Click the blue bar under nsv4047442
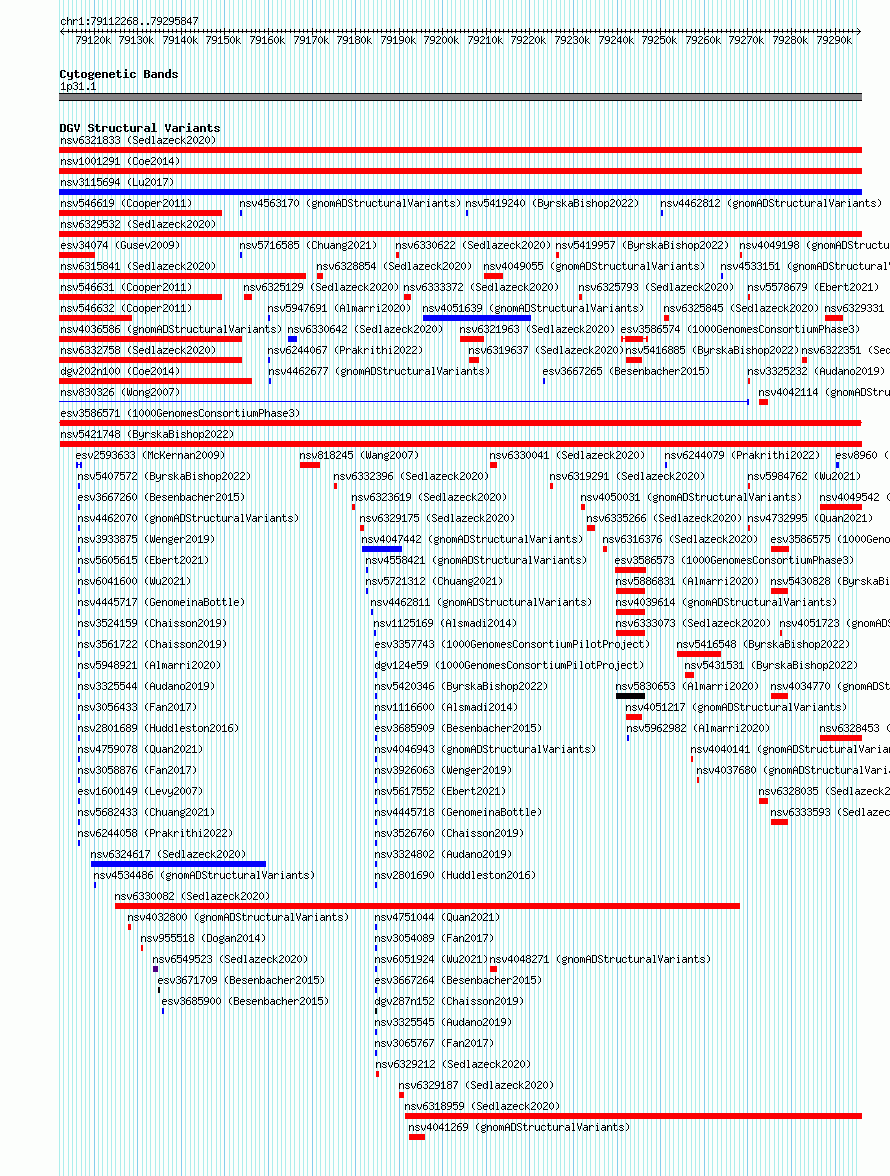The width and height of the screenshot is (890, 1176). pyautogui.click(x=382, y=549)
